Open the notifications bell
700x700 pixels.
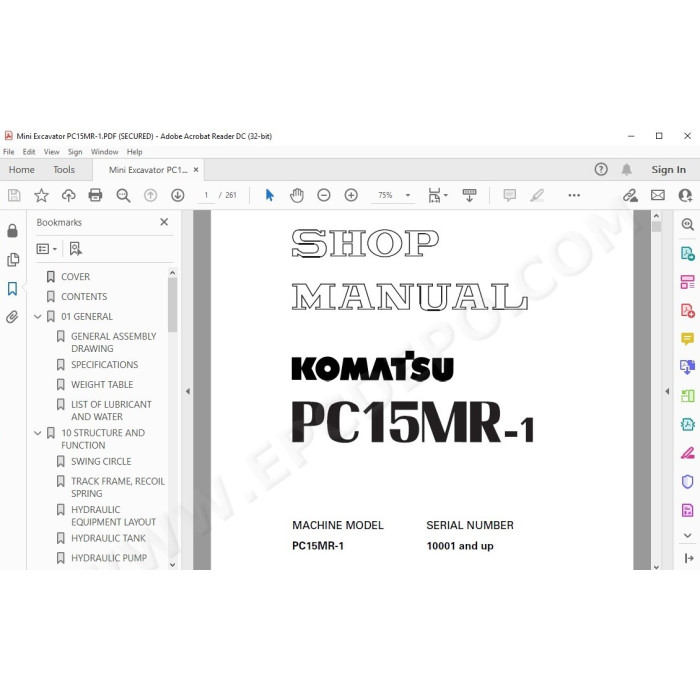tap(627, 170)
